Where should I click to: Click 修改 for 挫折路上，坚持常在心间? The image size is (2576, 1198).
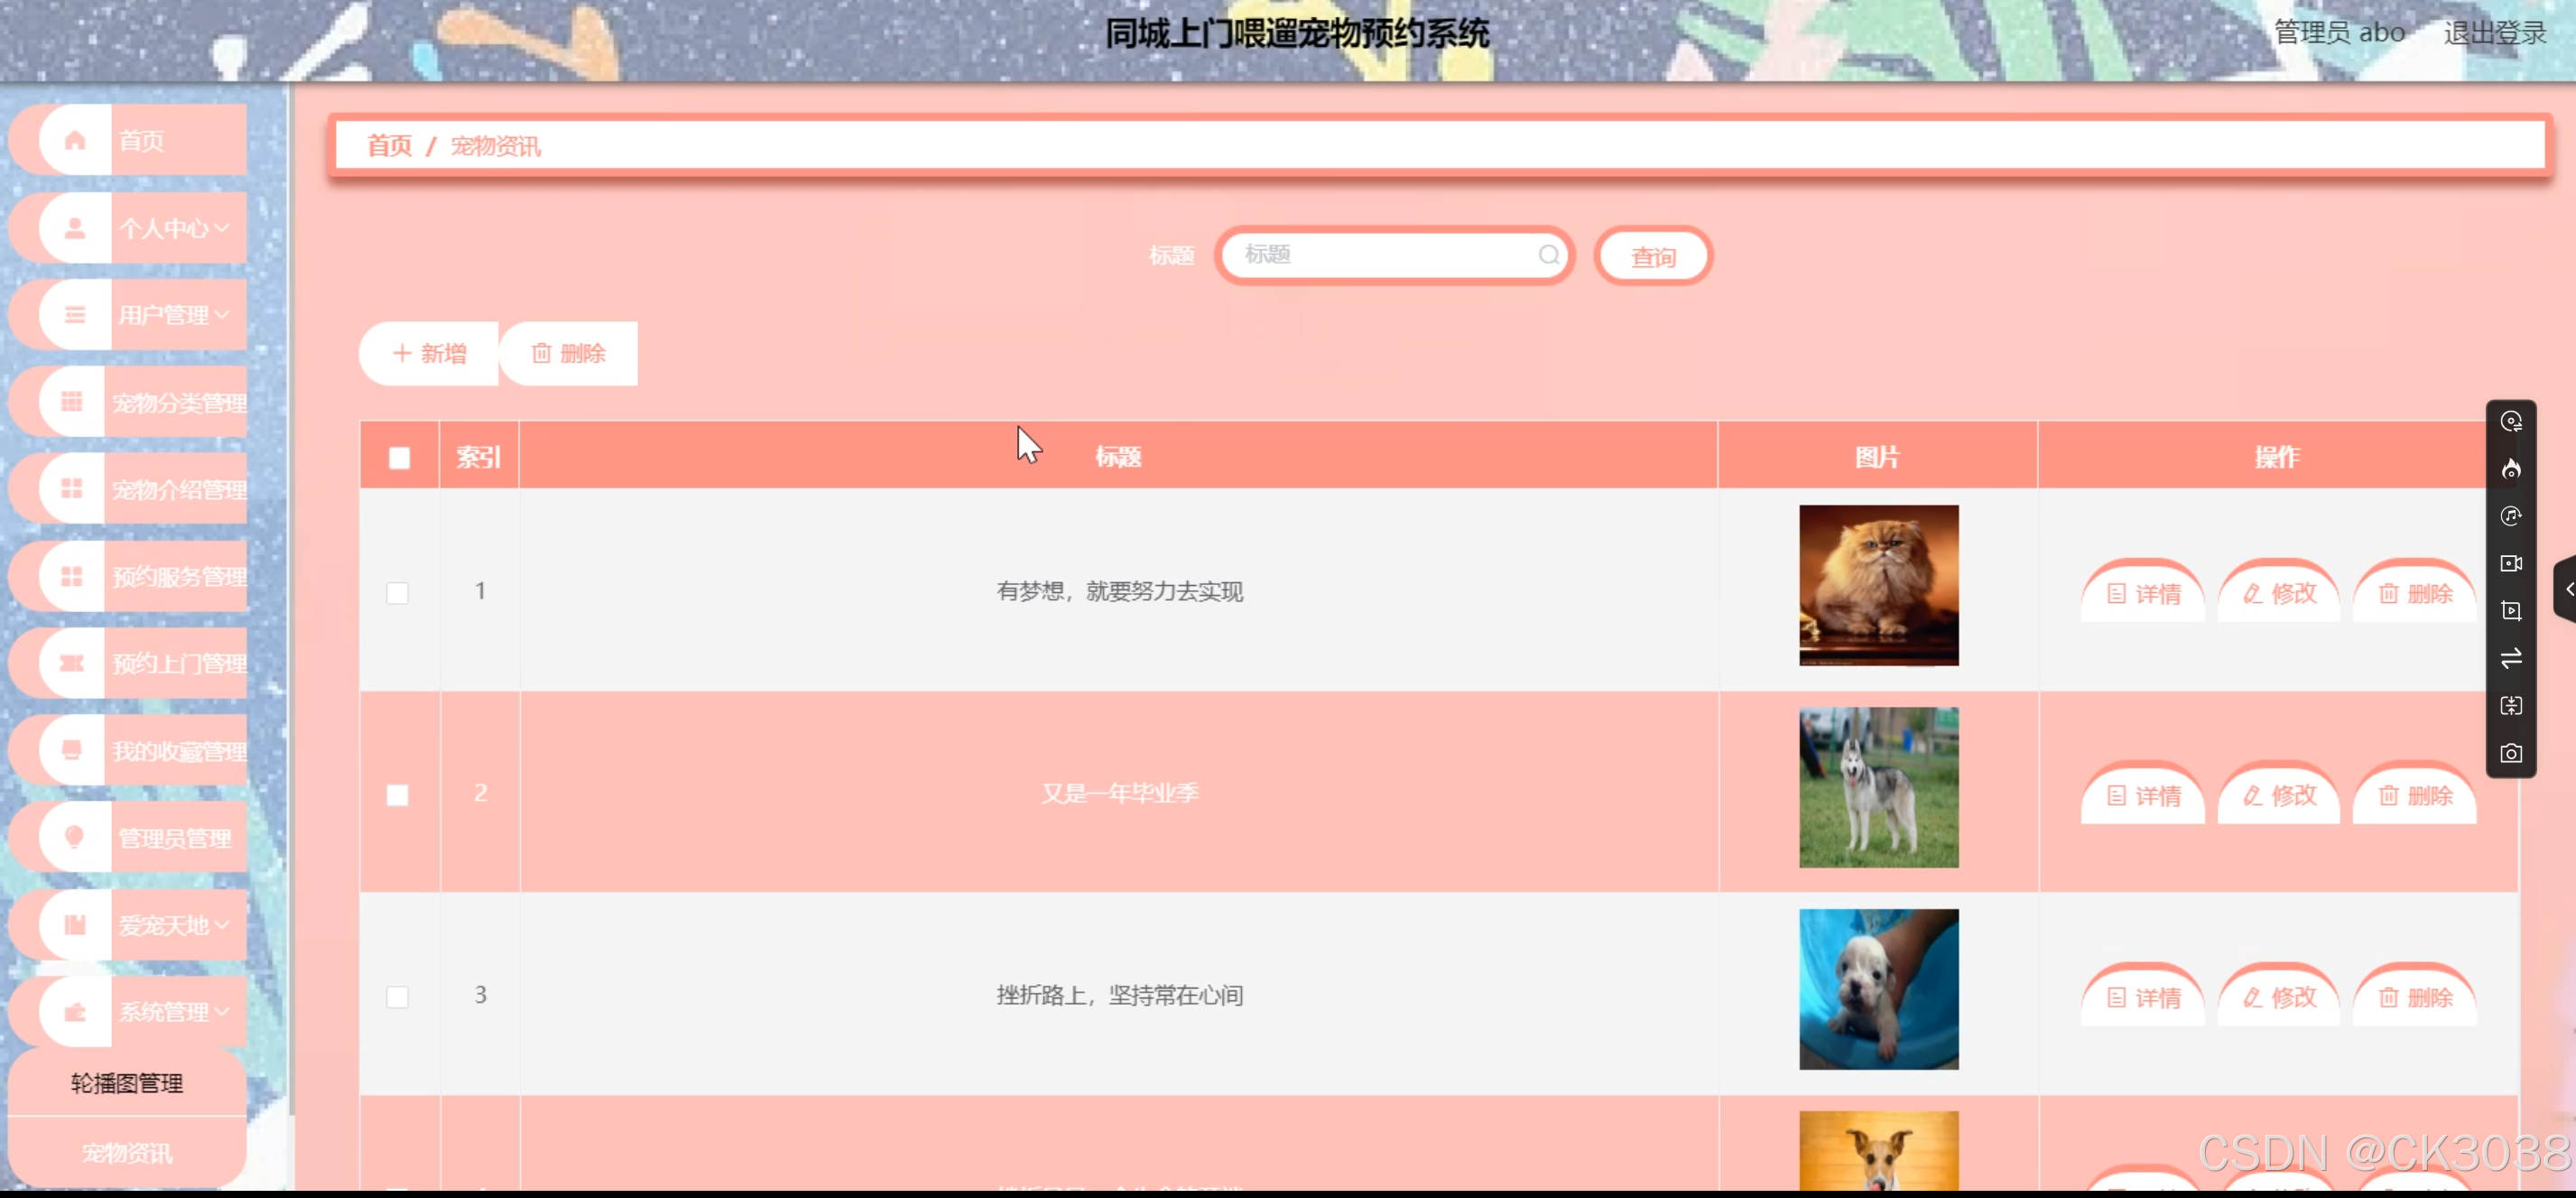(x=2279, y=997)
